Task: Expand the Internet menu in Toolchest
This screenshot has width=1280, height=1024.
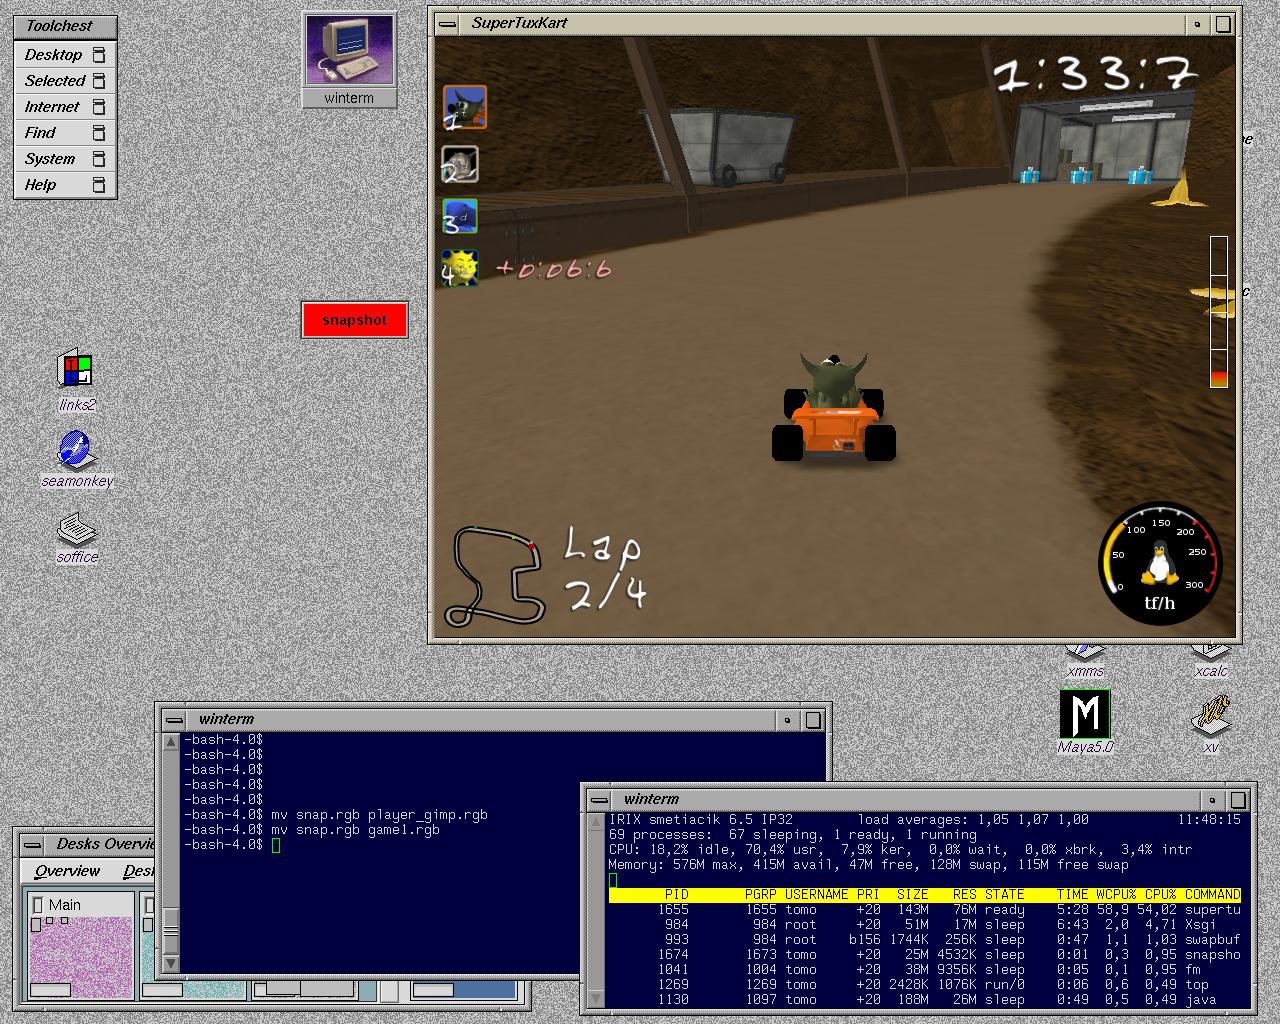Action: pyautogui.click(x=65, y=107)
